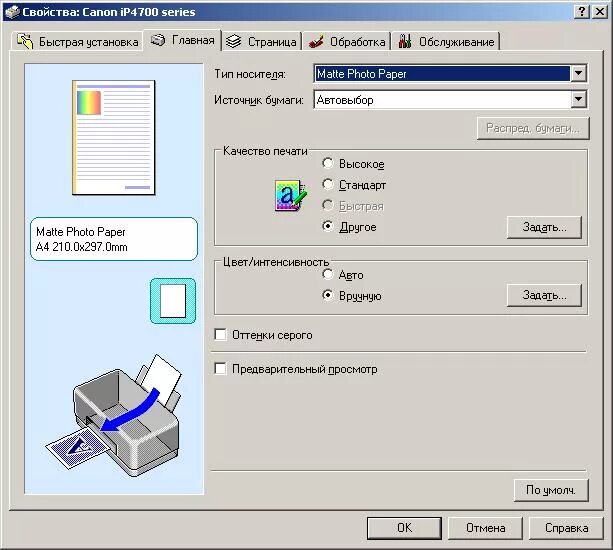Click the По умолч. button
This screenshot has height=550, width=613.
(551, 490)
